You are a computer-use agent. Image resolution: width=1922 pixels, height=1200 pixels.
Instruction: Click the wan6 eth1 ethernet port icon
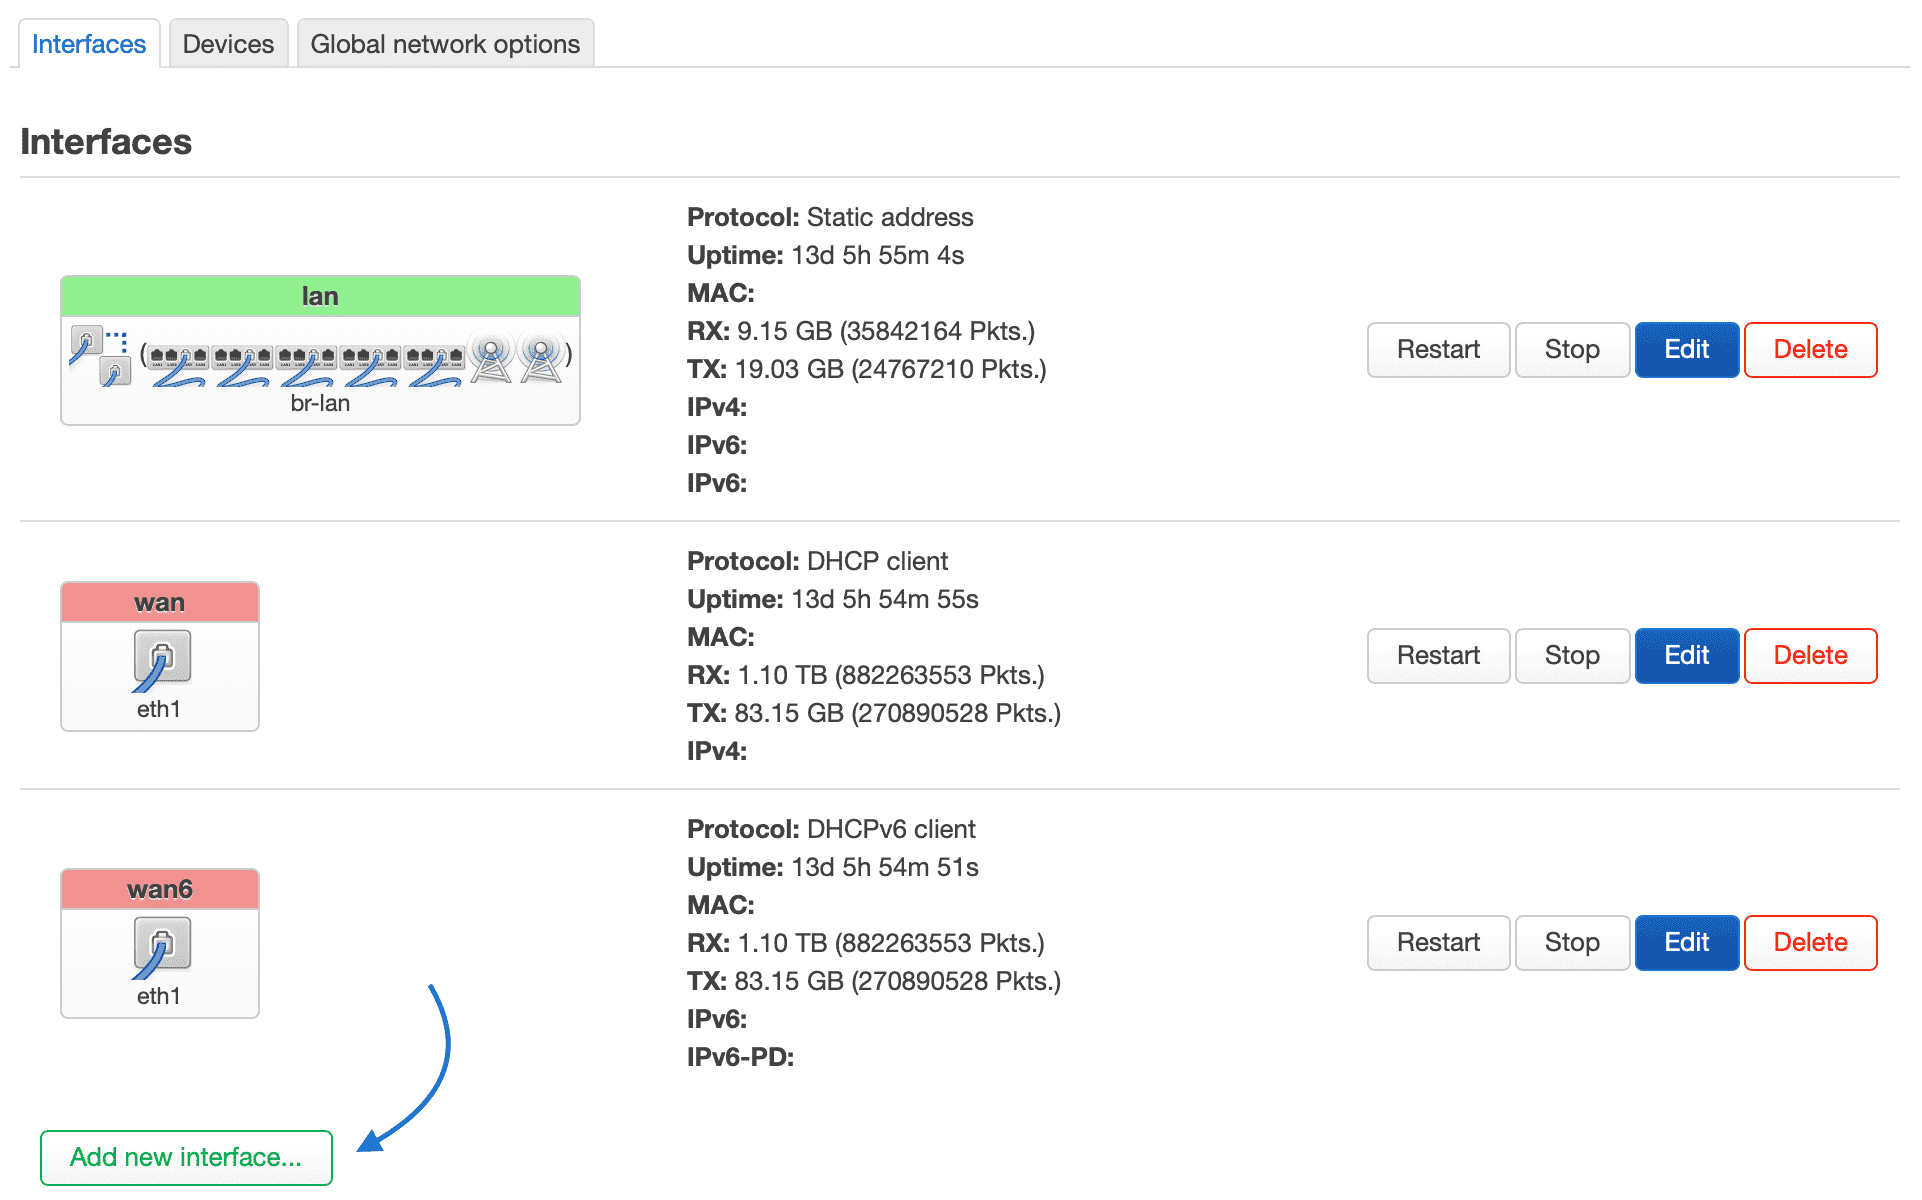pyautogui.click(x=160, y=947)
